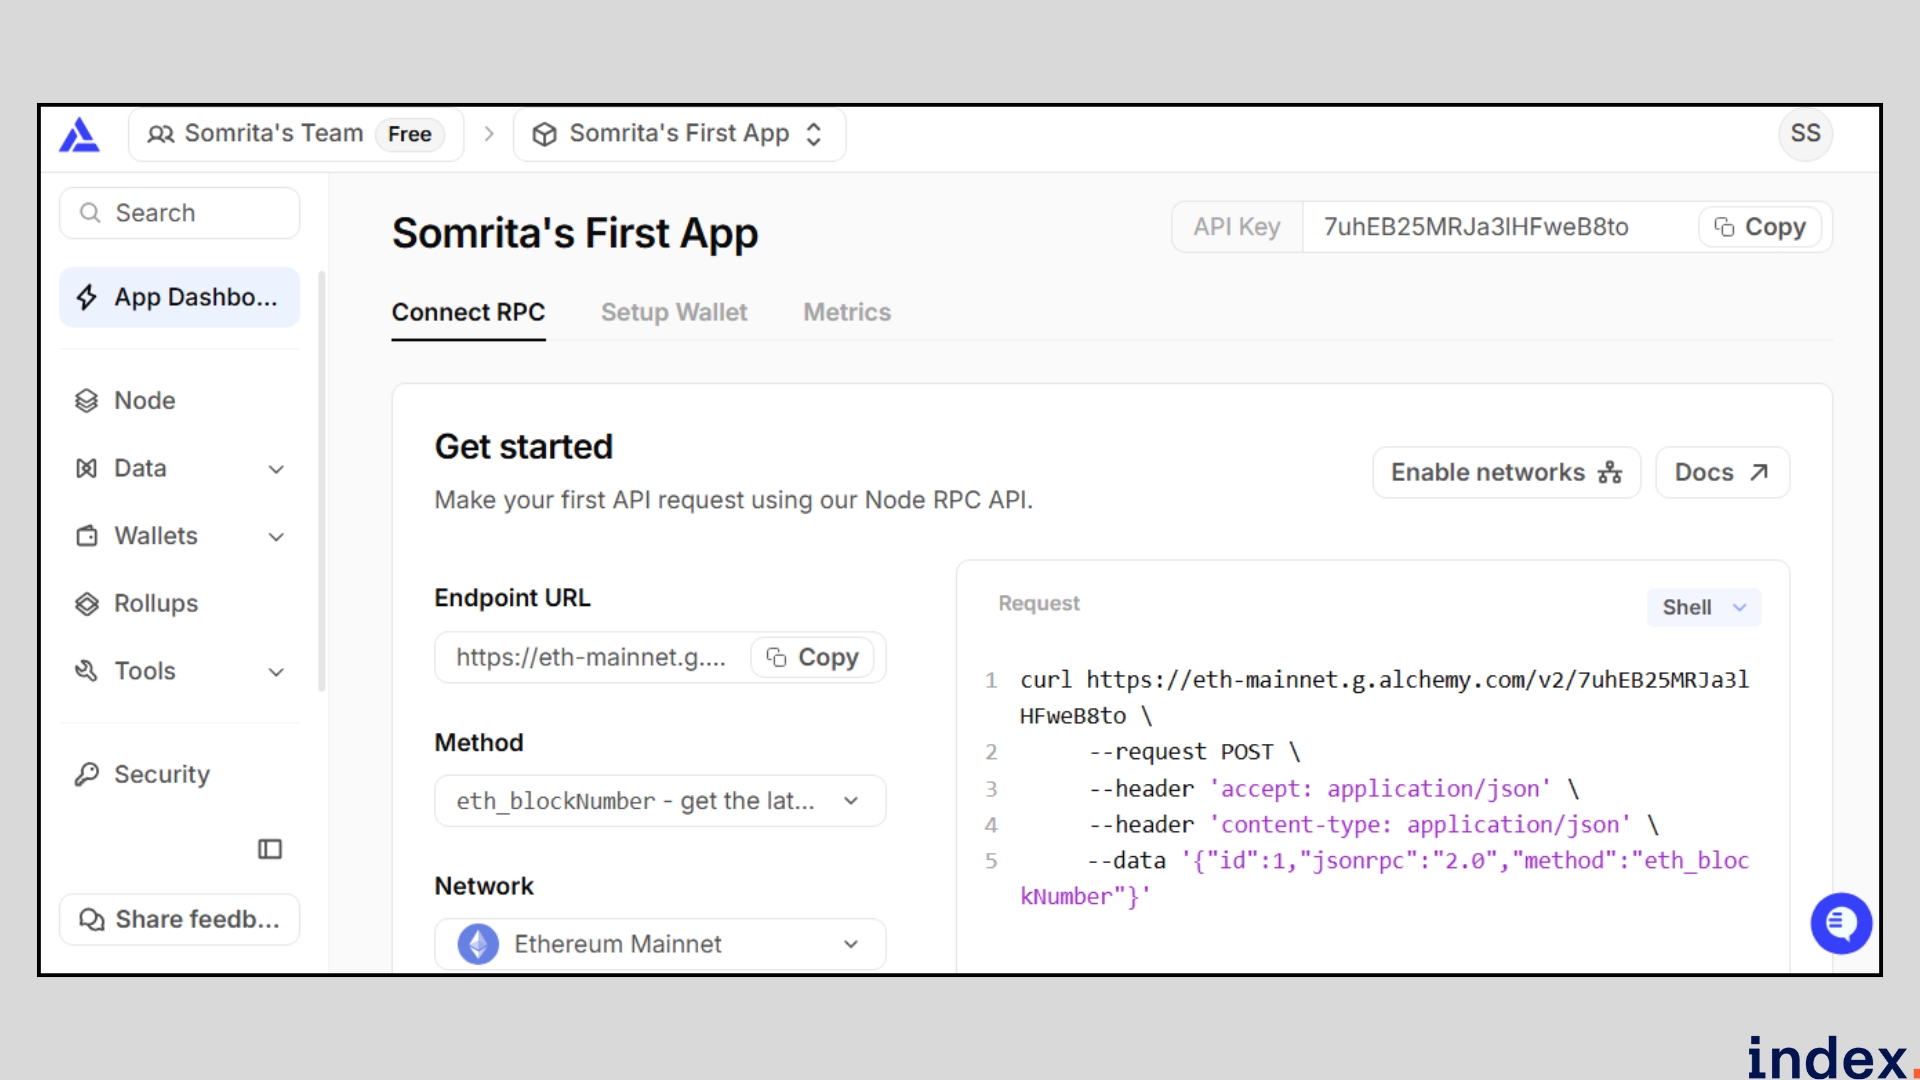
Task: Switch to the Setup Wallet tab
Action: coord(674,312)
